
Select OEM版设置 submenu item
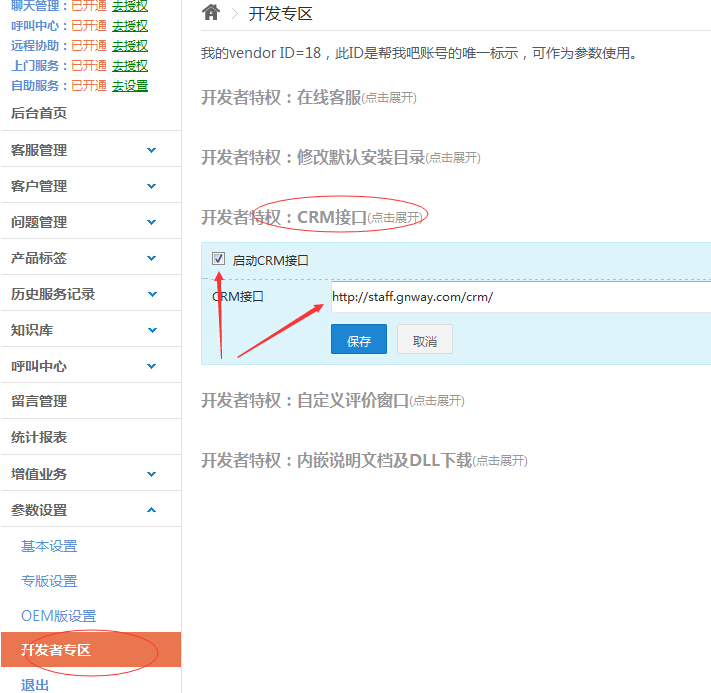click(59, 616)
